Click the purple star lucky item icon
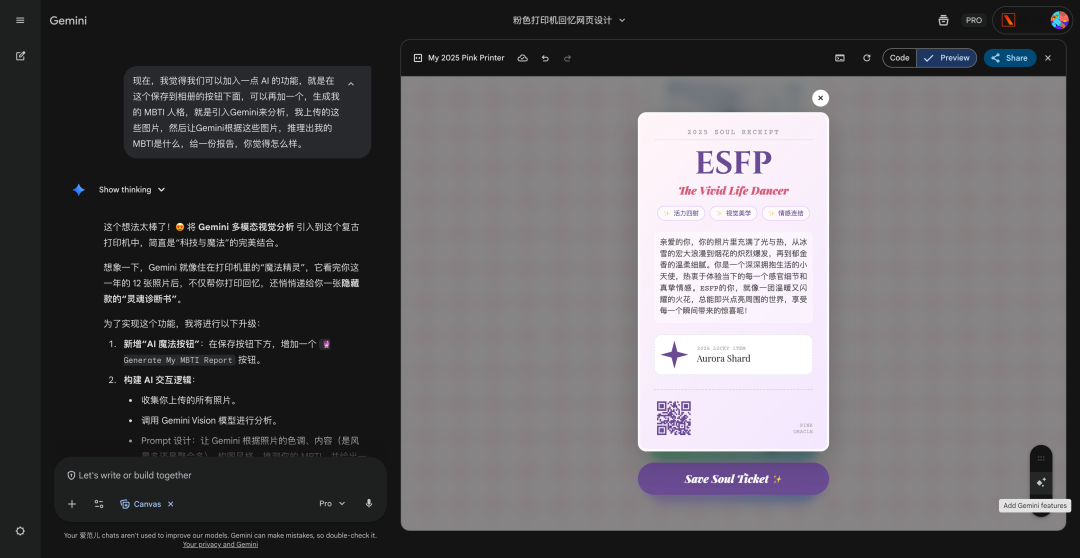This screenshot has width=1080, height=558. pyautogui.click(x=674, y=355)
